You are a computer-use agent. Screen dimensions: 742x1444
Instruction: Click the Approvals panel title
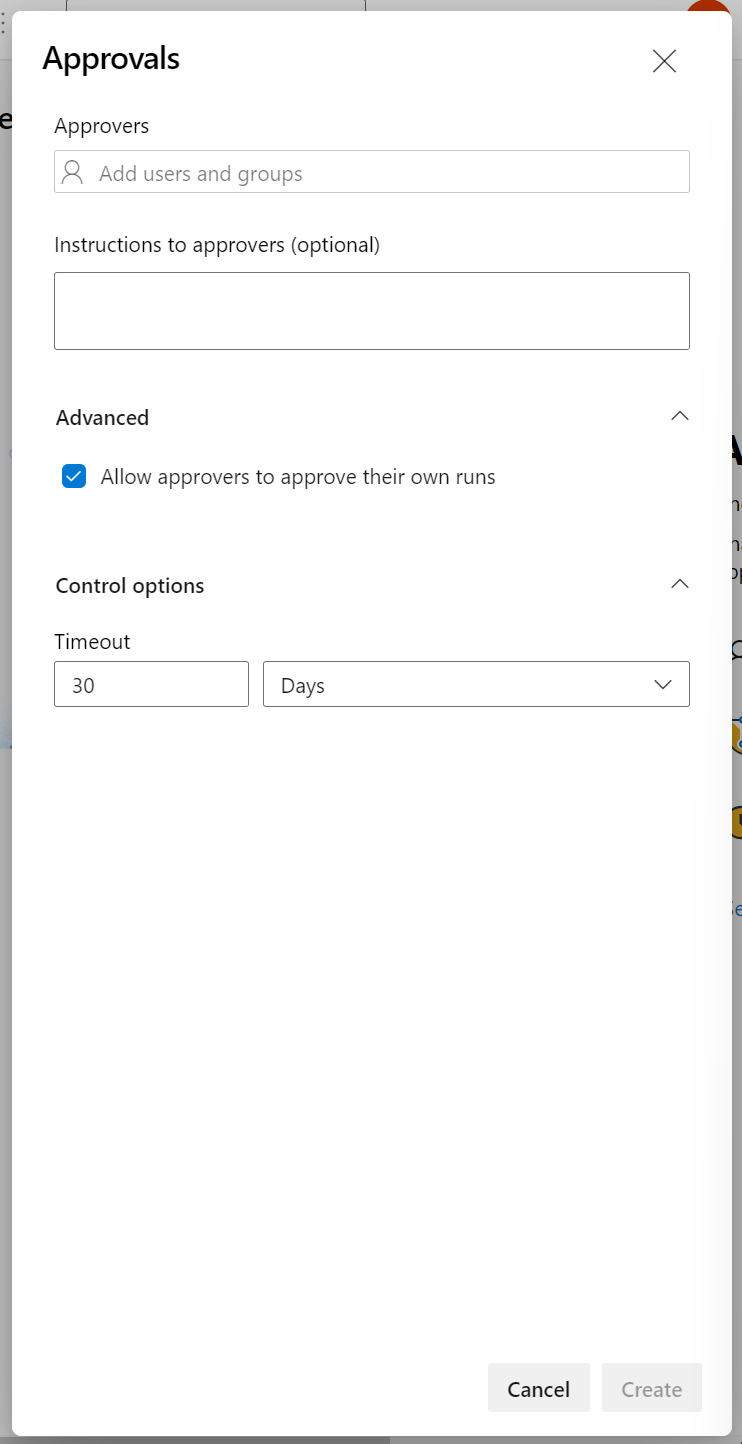(x=111, y=59)
